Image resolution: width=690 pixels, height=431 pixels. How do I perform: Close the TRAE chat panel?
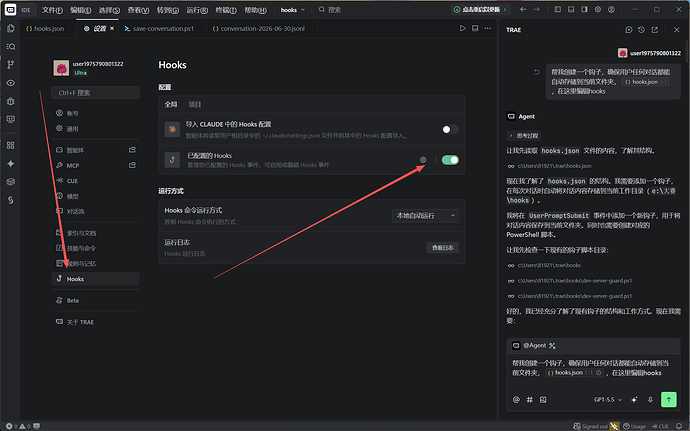[676, 30]
